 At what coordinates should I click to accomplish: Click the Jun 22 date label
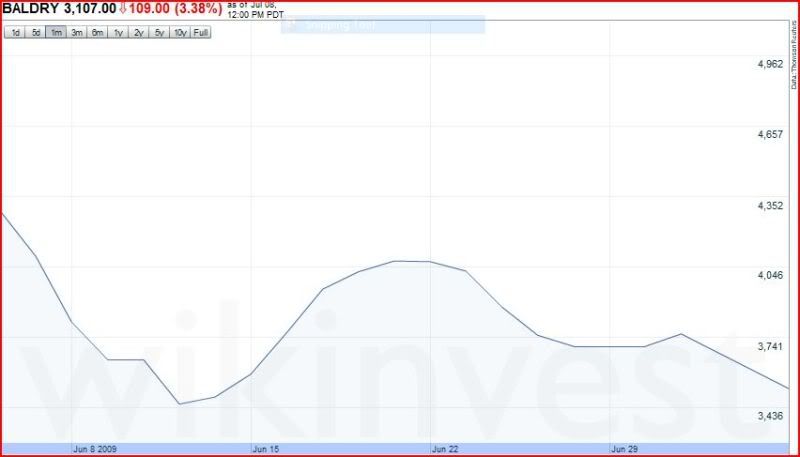pyautogui.click(x=445, y=449)
